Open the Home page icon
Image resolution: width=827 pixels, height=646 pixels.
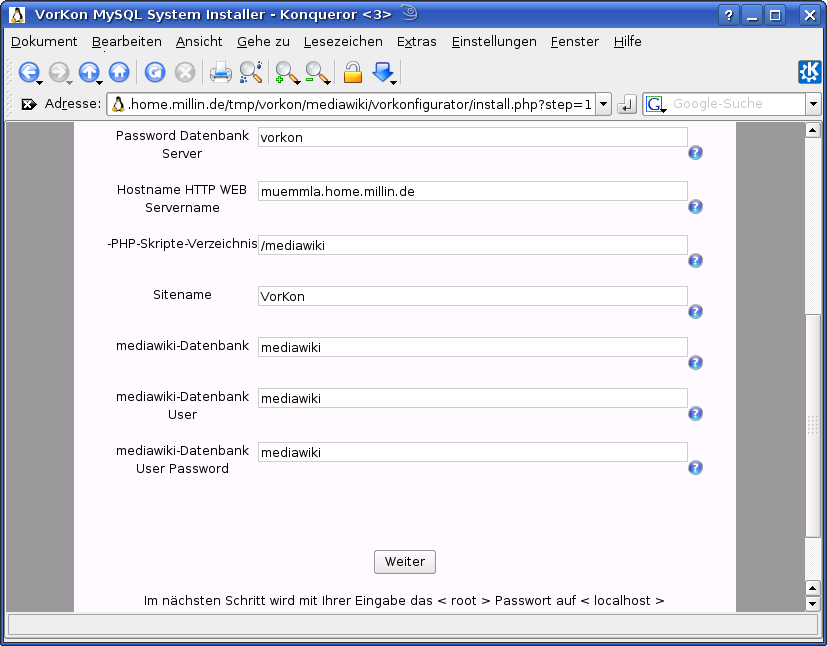tap(119, 72)
